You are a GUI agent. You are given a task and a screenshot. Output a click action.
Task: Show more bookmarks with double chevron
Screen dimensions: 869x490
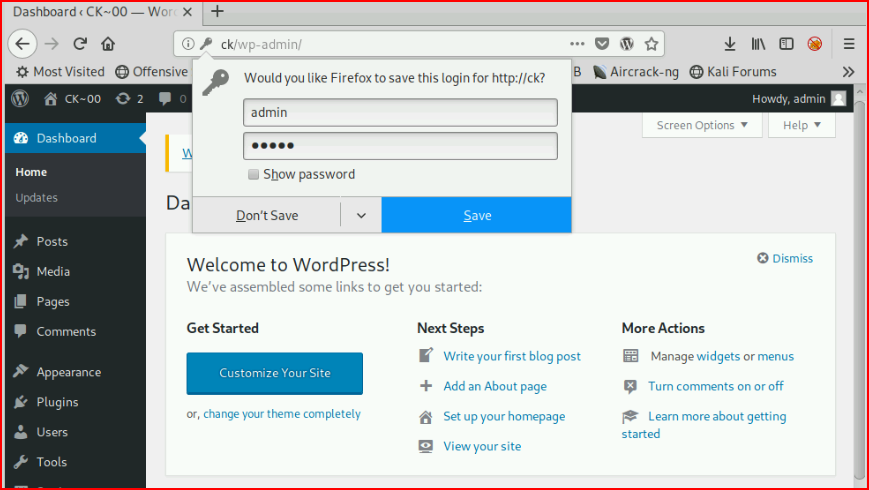848,72
